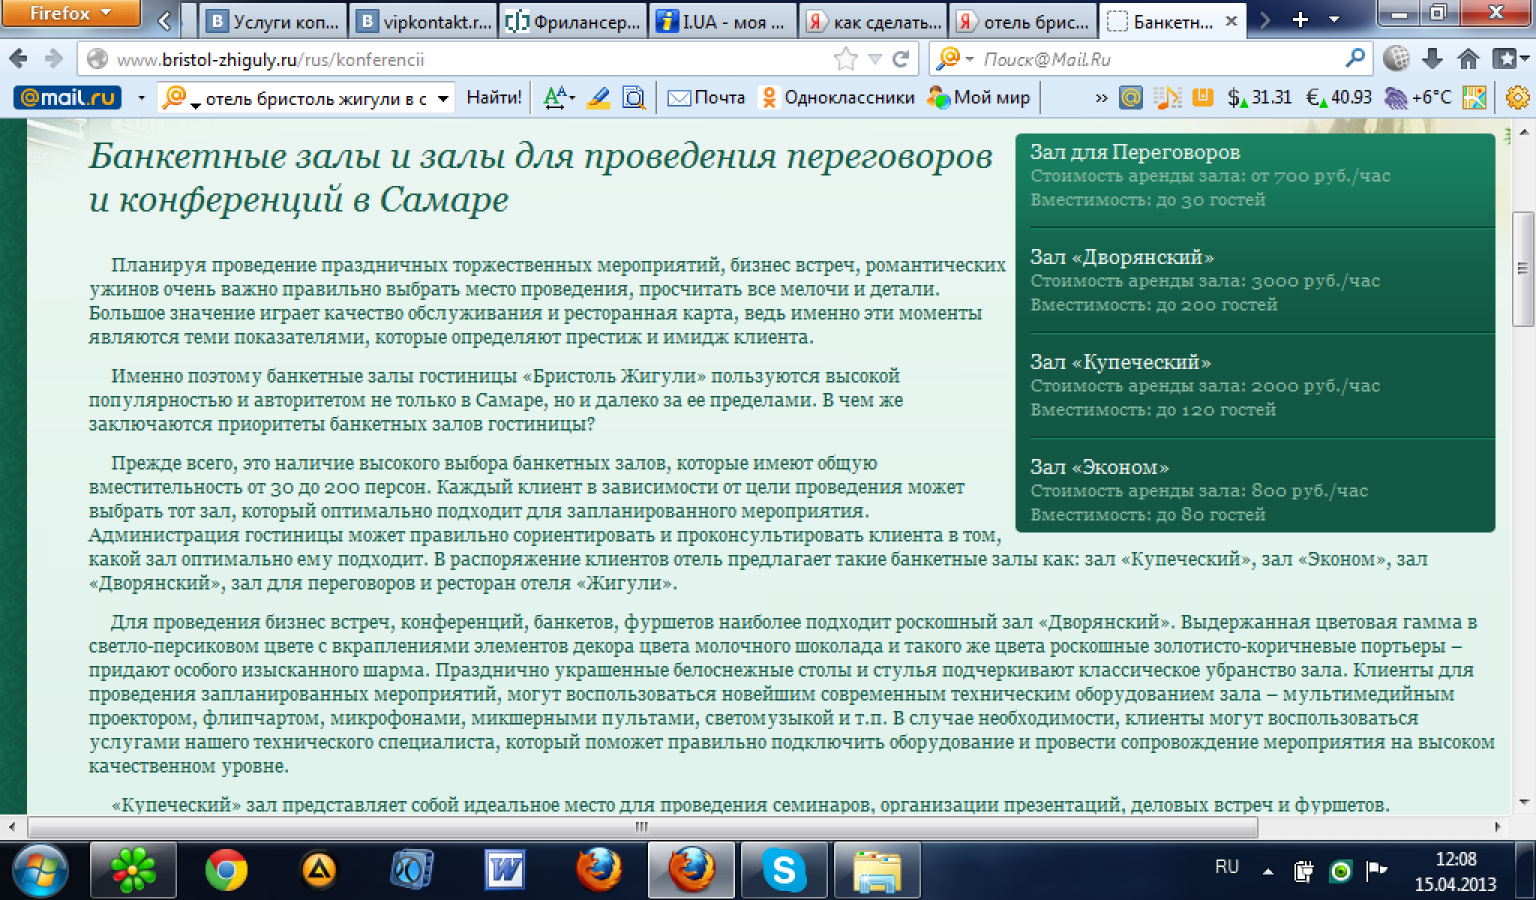This screenshot has width=1536, height=900.
Task: Switch to the 'vipkontakt.r...' tab
Action: [x=424, y=21]
